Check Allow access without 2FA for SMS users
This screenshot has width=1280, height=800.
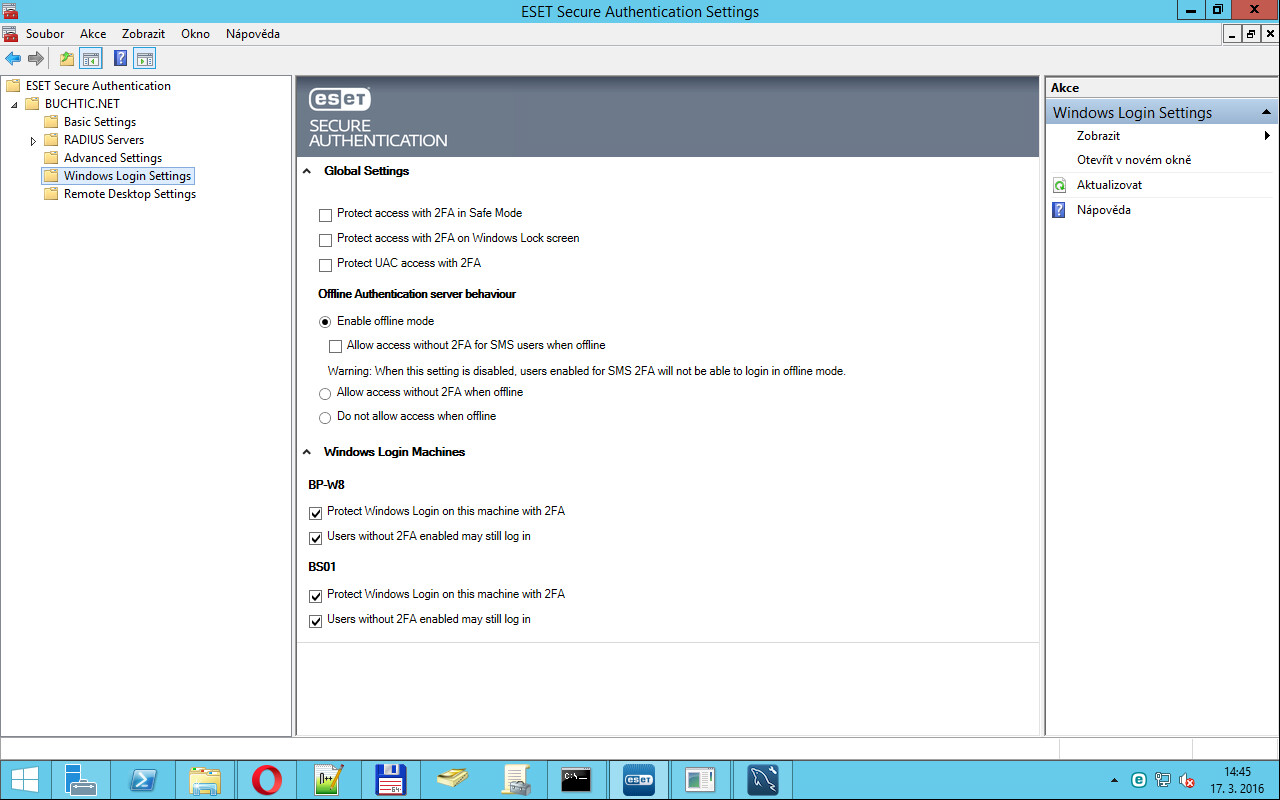[336, 346]
